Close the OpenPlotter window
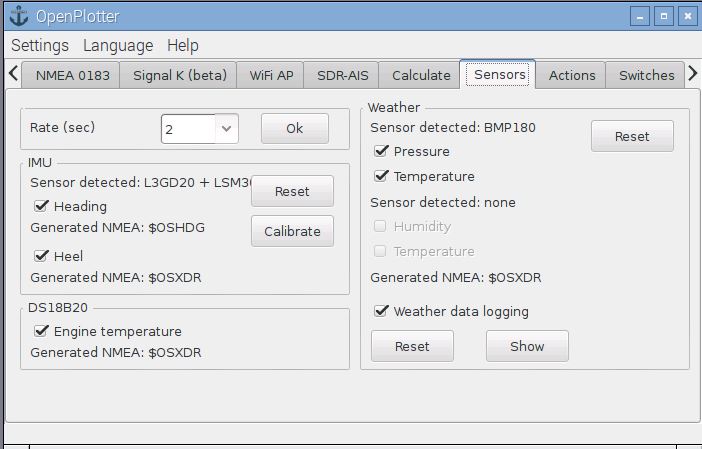The image size is (702, 449). click(688, 17)
